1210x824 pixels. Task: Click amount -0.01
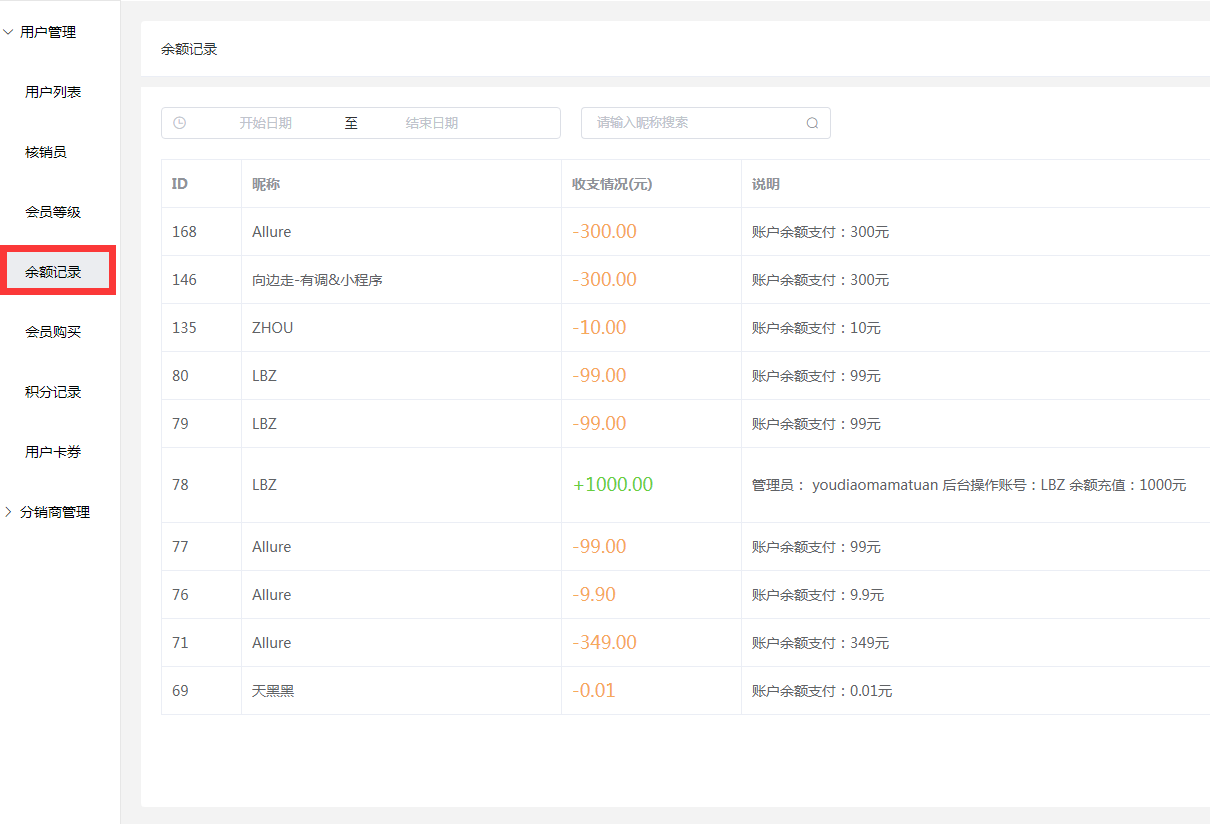click(x=594, y=691)
